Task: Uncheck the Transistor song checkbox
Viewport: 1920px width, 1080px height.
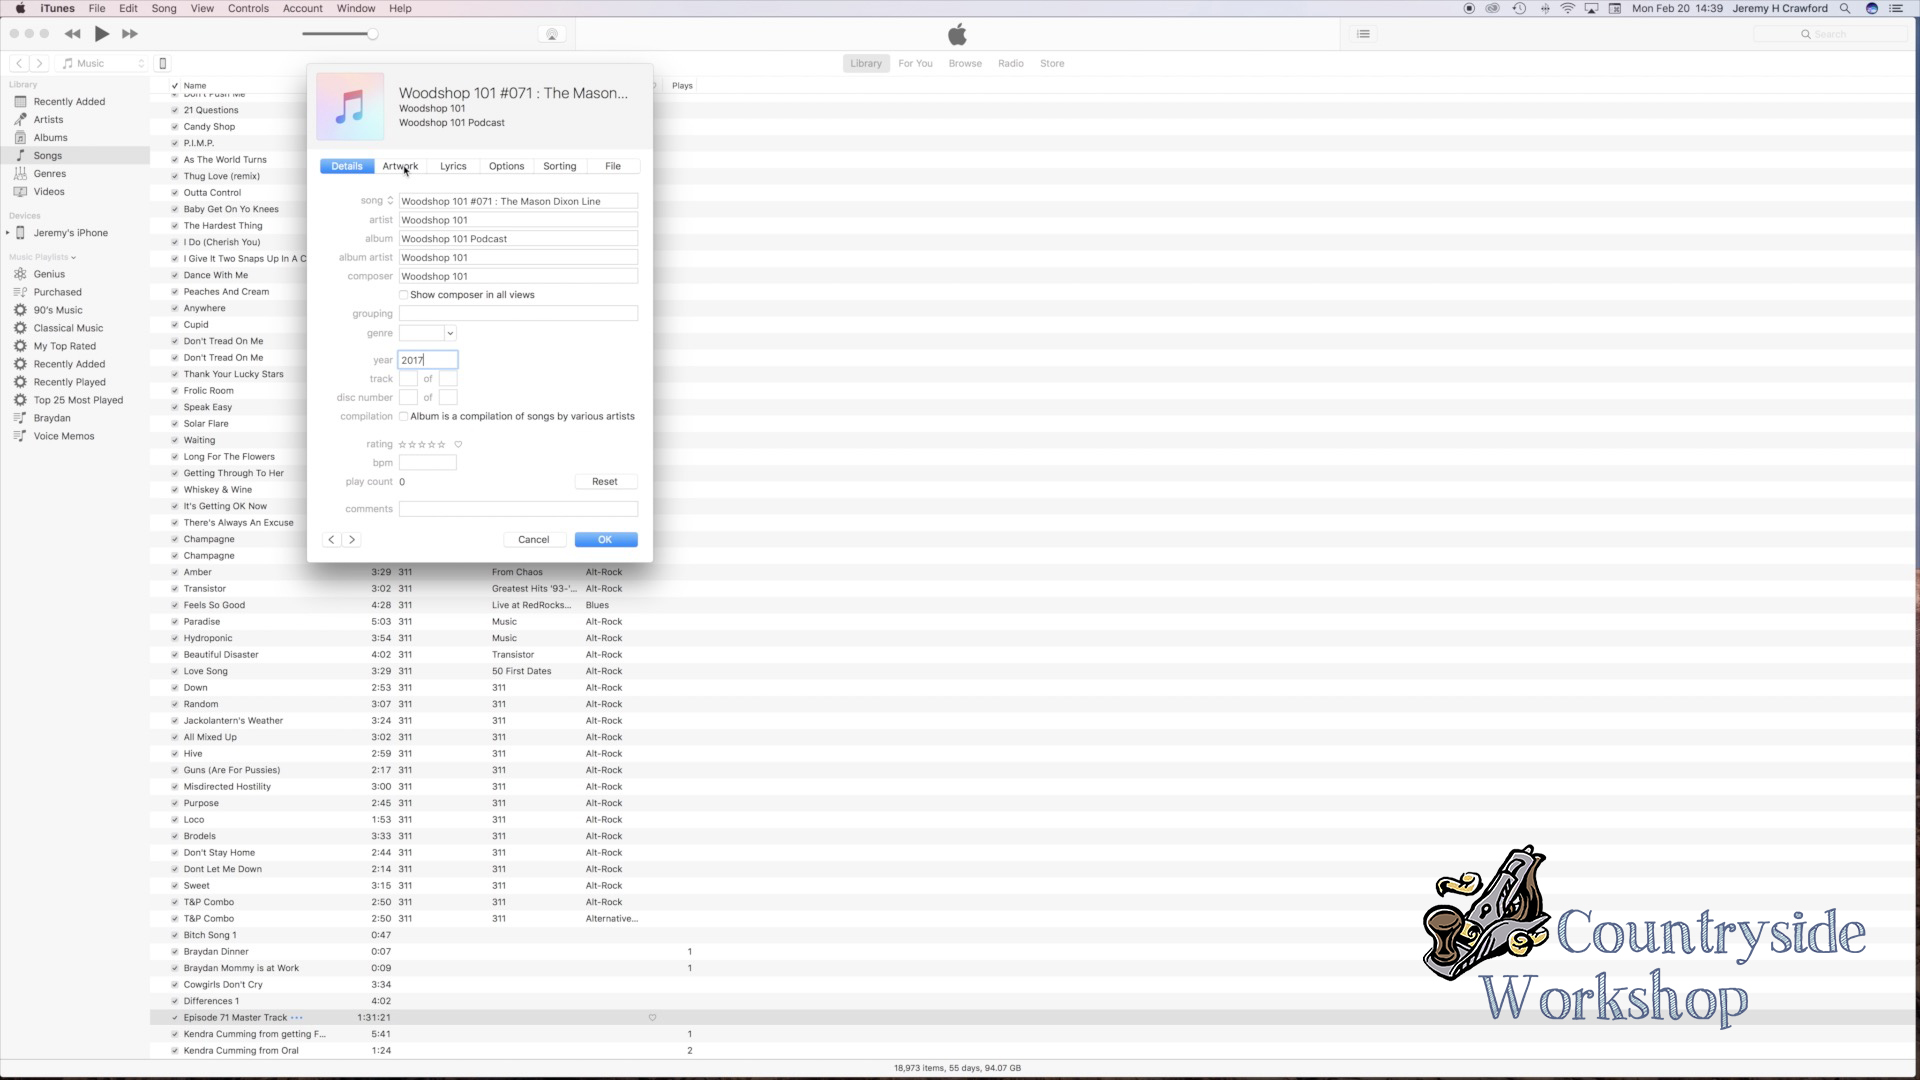Action: coord(175,589)
